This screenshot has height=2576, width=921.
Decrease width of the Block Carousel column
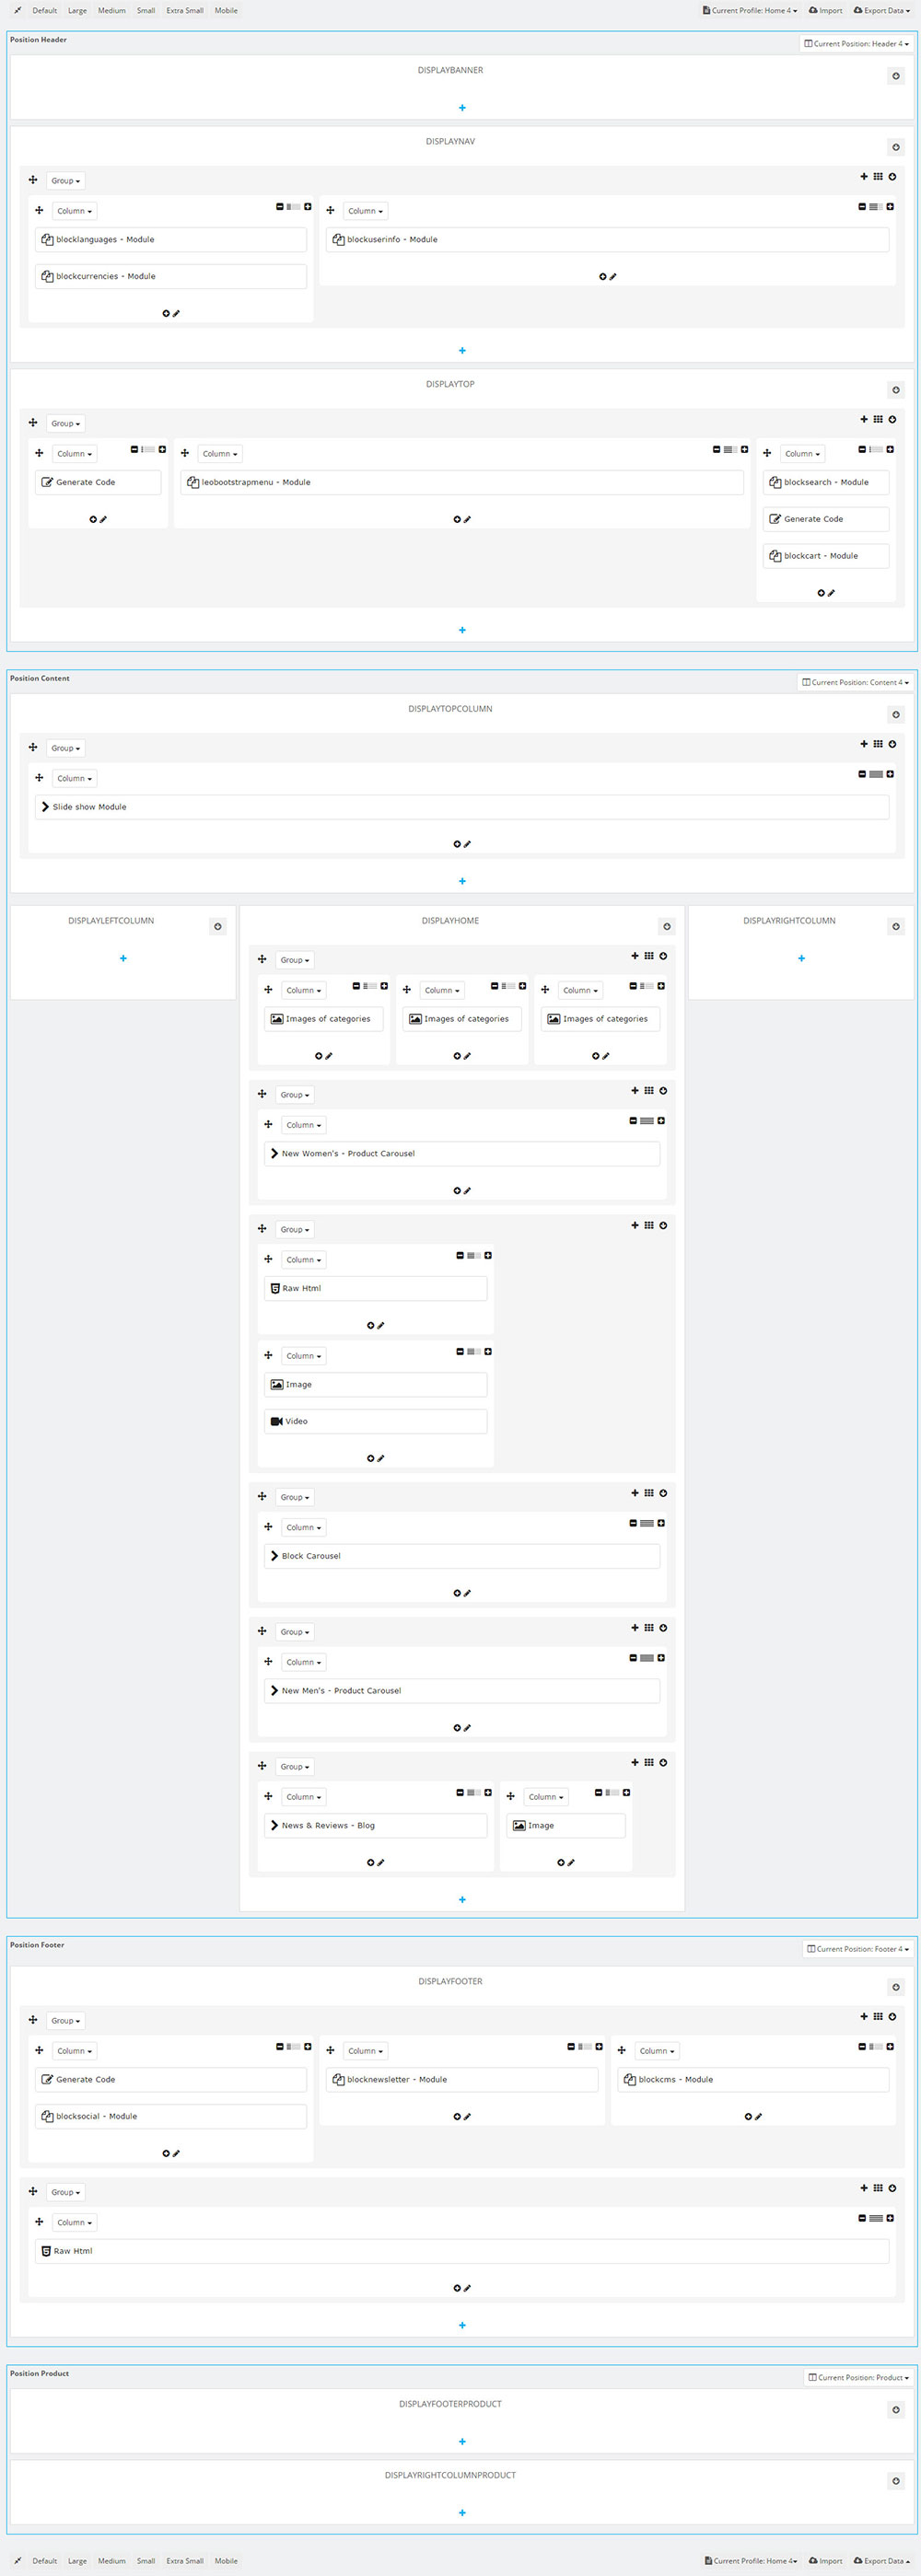tap(633, 1523)
